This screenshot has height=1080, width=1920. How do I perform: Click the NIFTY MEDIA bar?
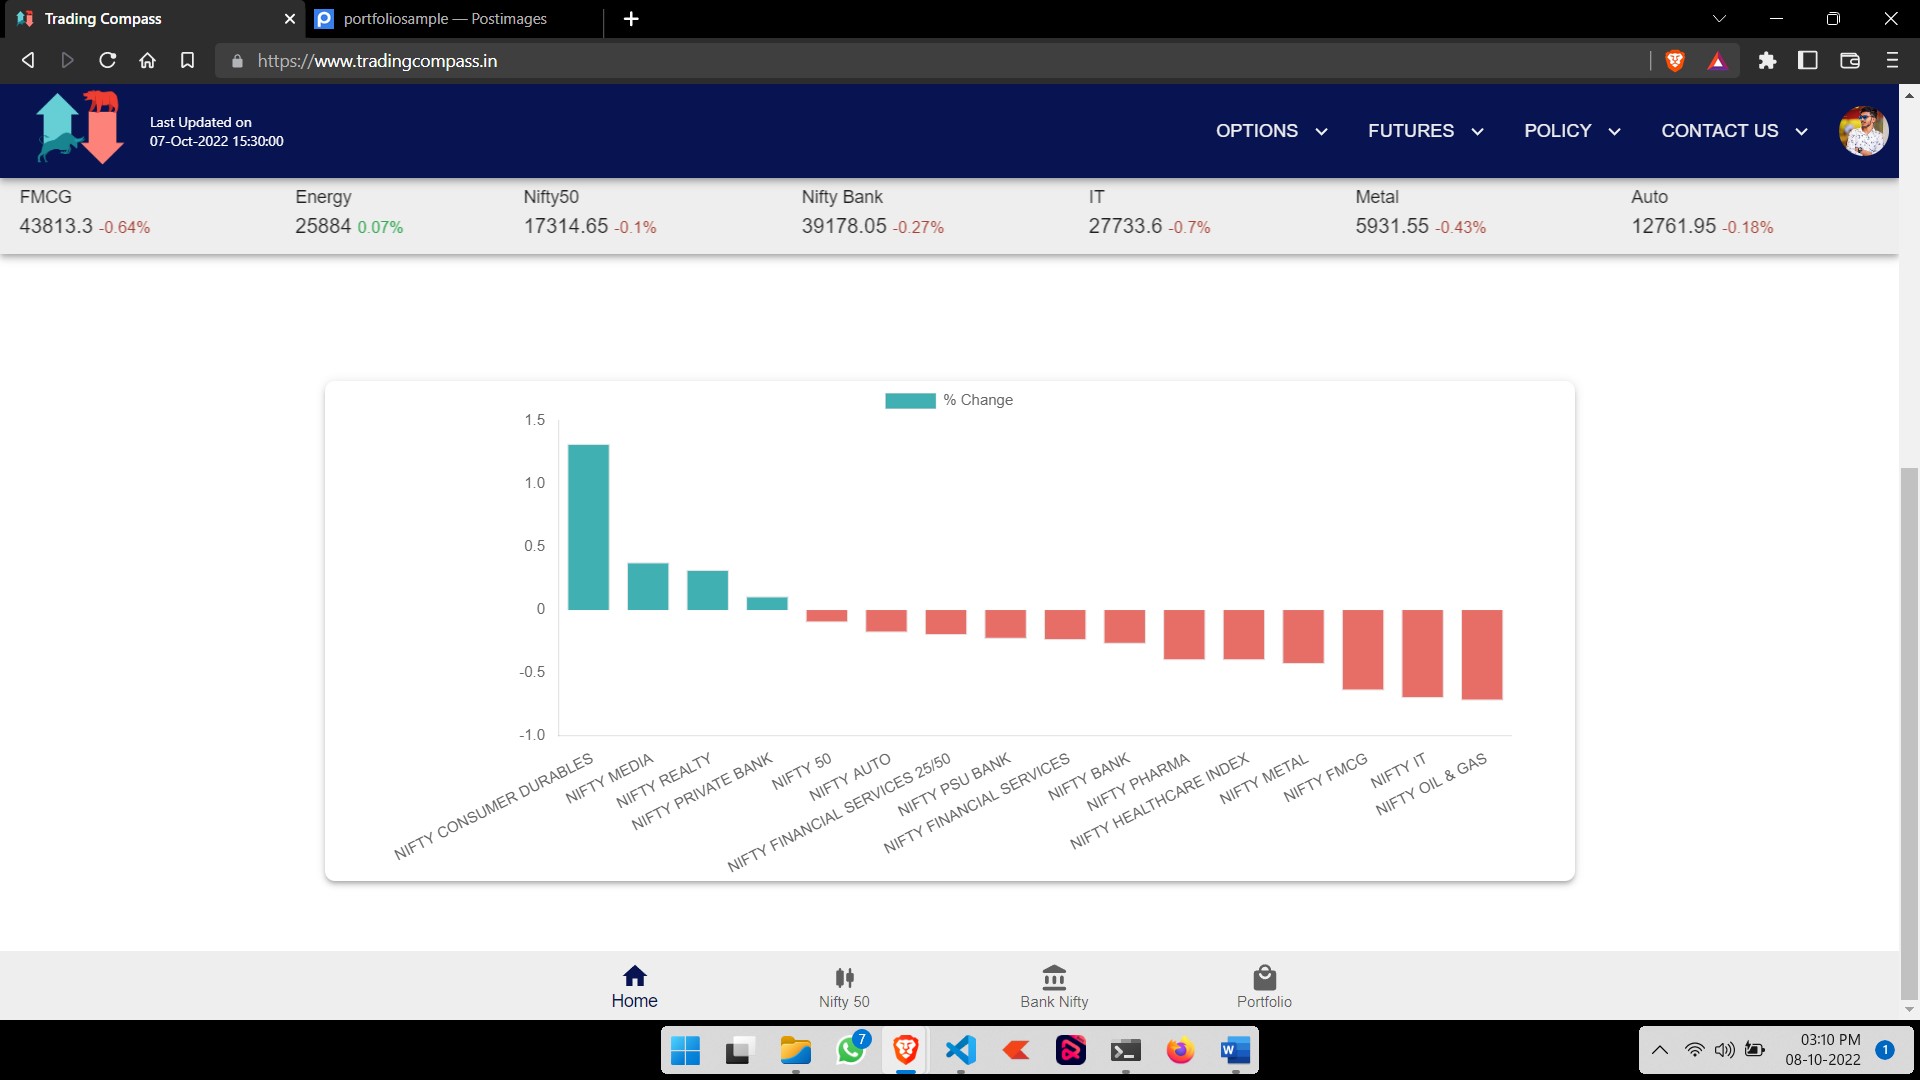648,587
